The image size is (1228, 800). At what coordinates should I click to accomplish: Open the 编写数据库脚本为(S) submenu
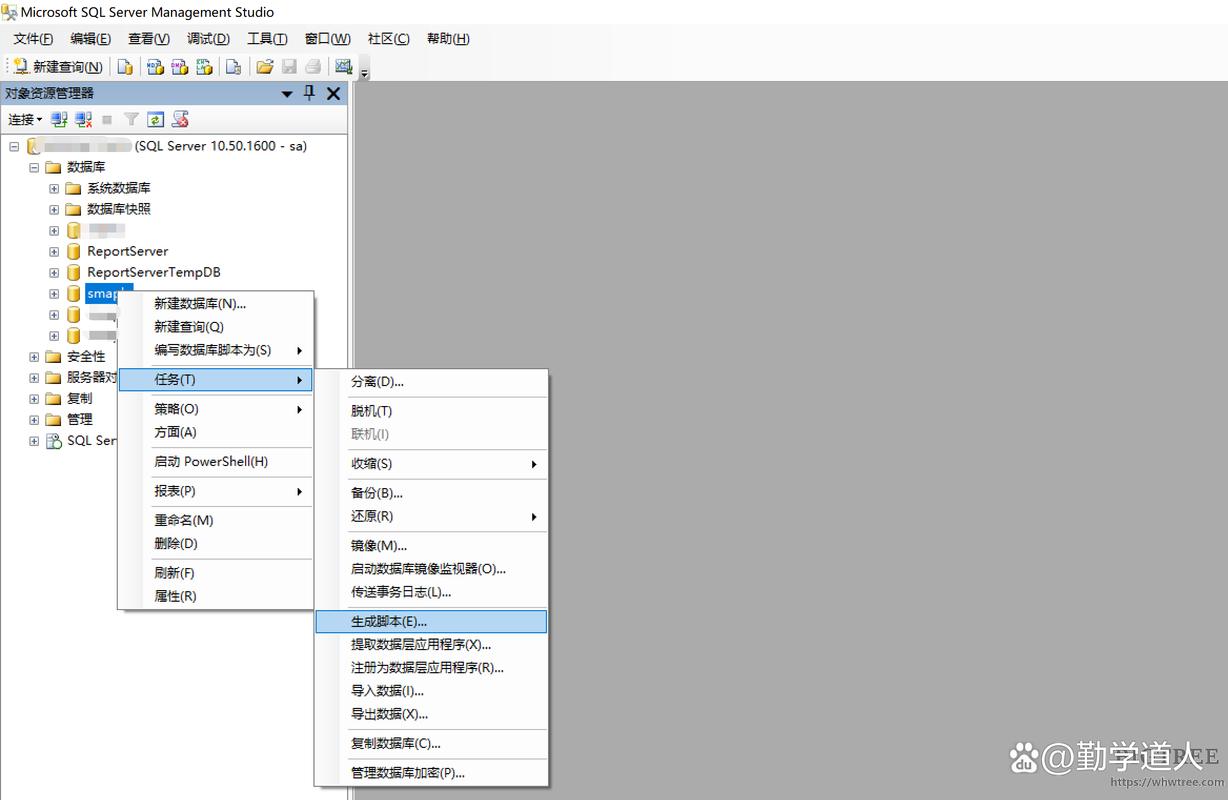215,350
